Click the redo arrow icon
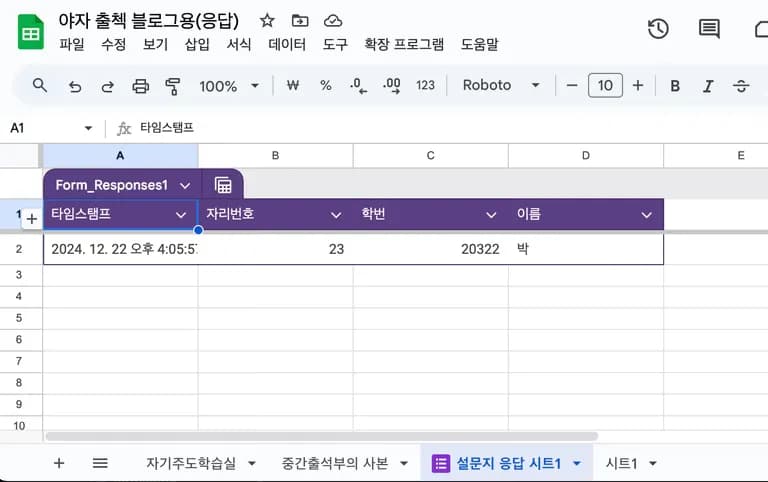This screenshot has width=768, height=482. [107, 86]
